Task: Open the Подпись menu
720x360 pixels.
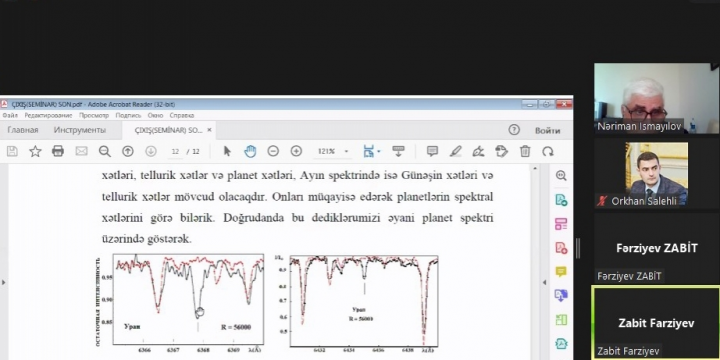Action: pos(128,115)
